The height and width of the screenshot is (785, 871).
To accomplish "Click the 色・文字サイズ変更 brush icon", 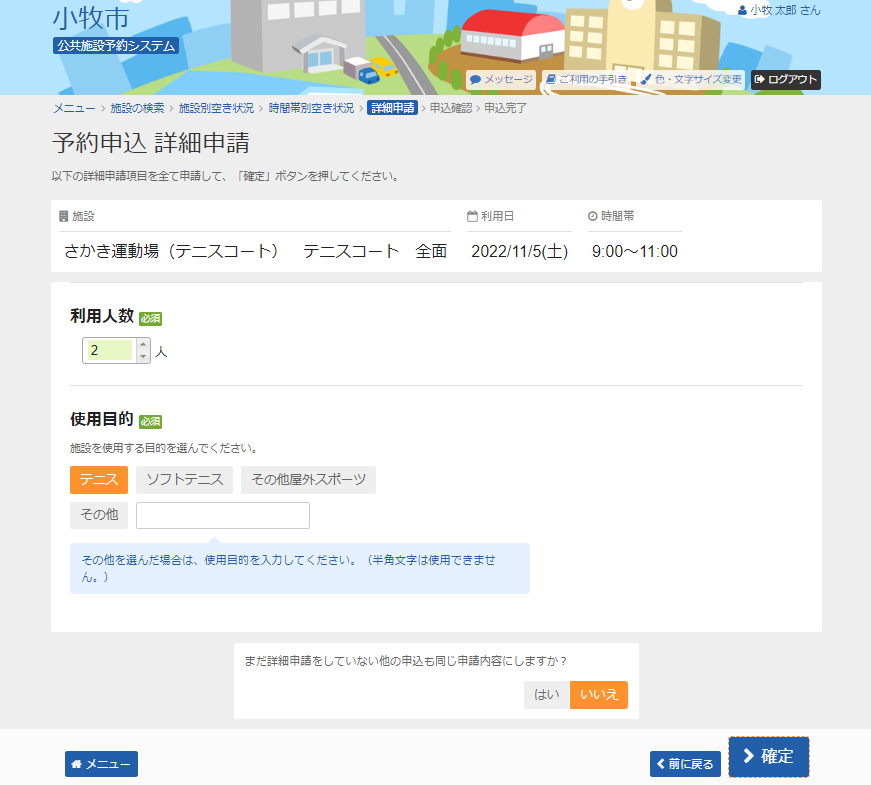I will click(647, 80).
